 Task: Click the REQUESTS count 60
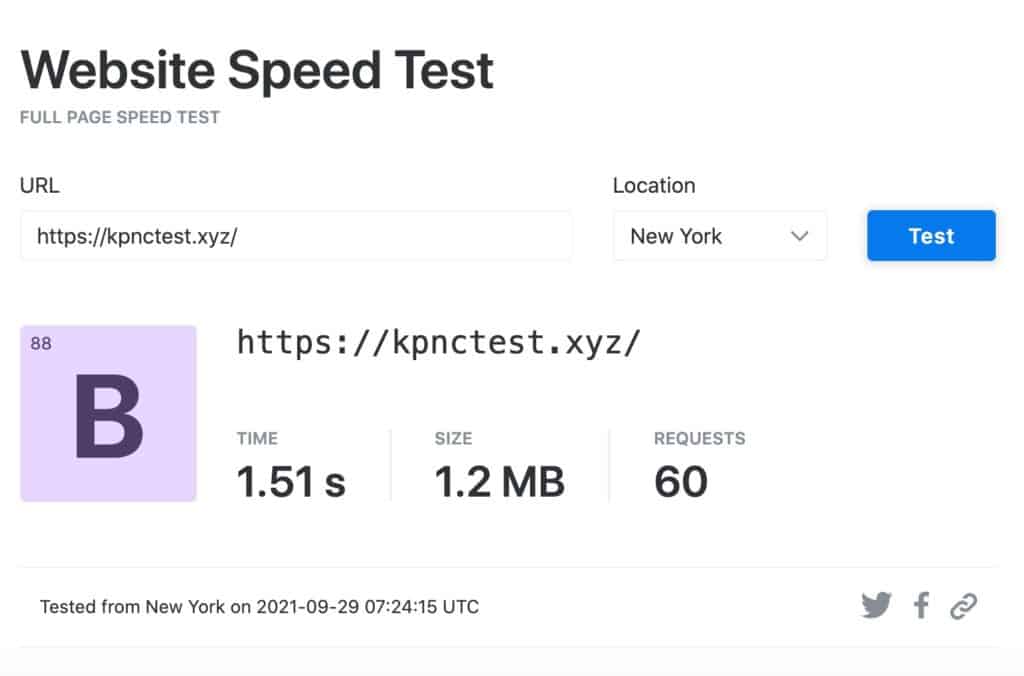682,481
